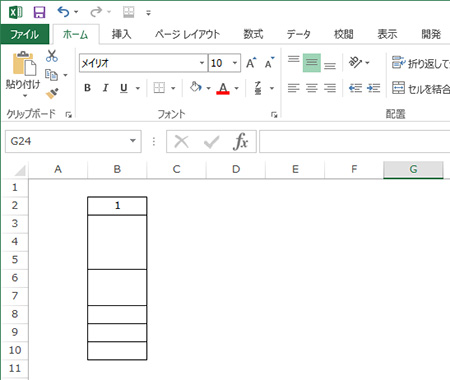Screen dimensions: 450x380
Task: Select cell B2 containing 1
Action: (117, 206)
